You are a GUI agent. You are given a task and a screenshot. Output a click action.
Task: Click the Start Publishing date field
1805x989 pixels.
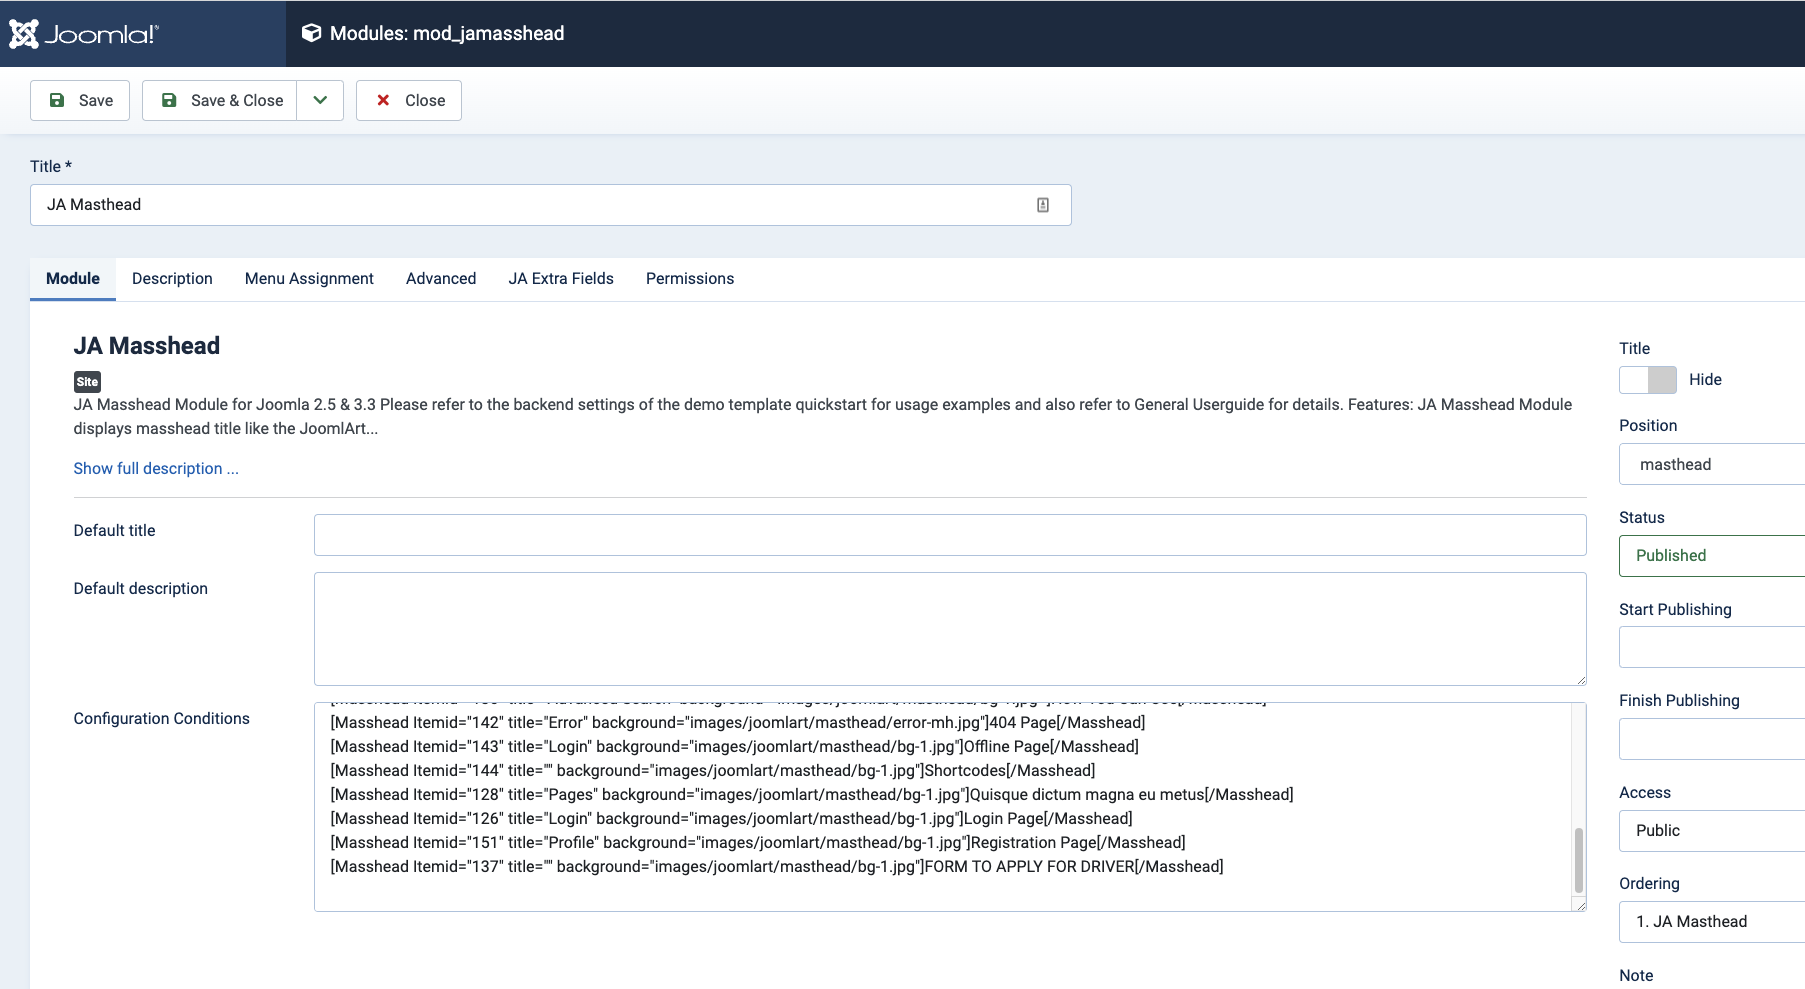(x=1712, y=647)
